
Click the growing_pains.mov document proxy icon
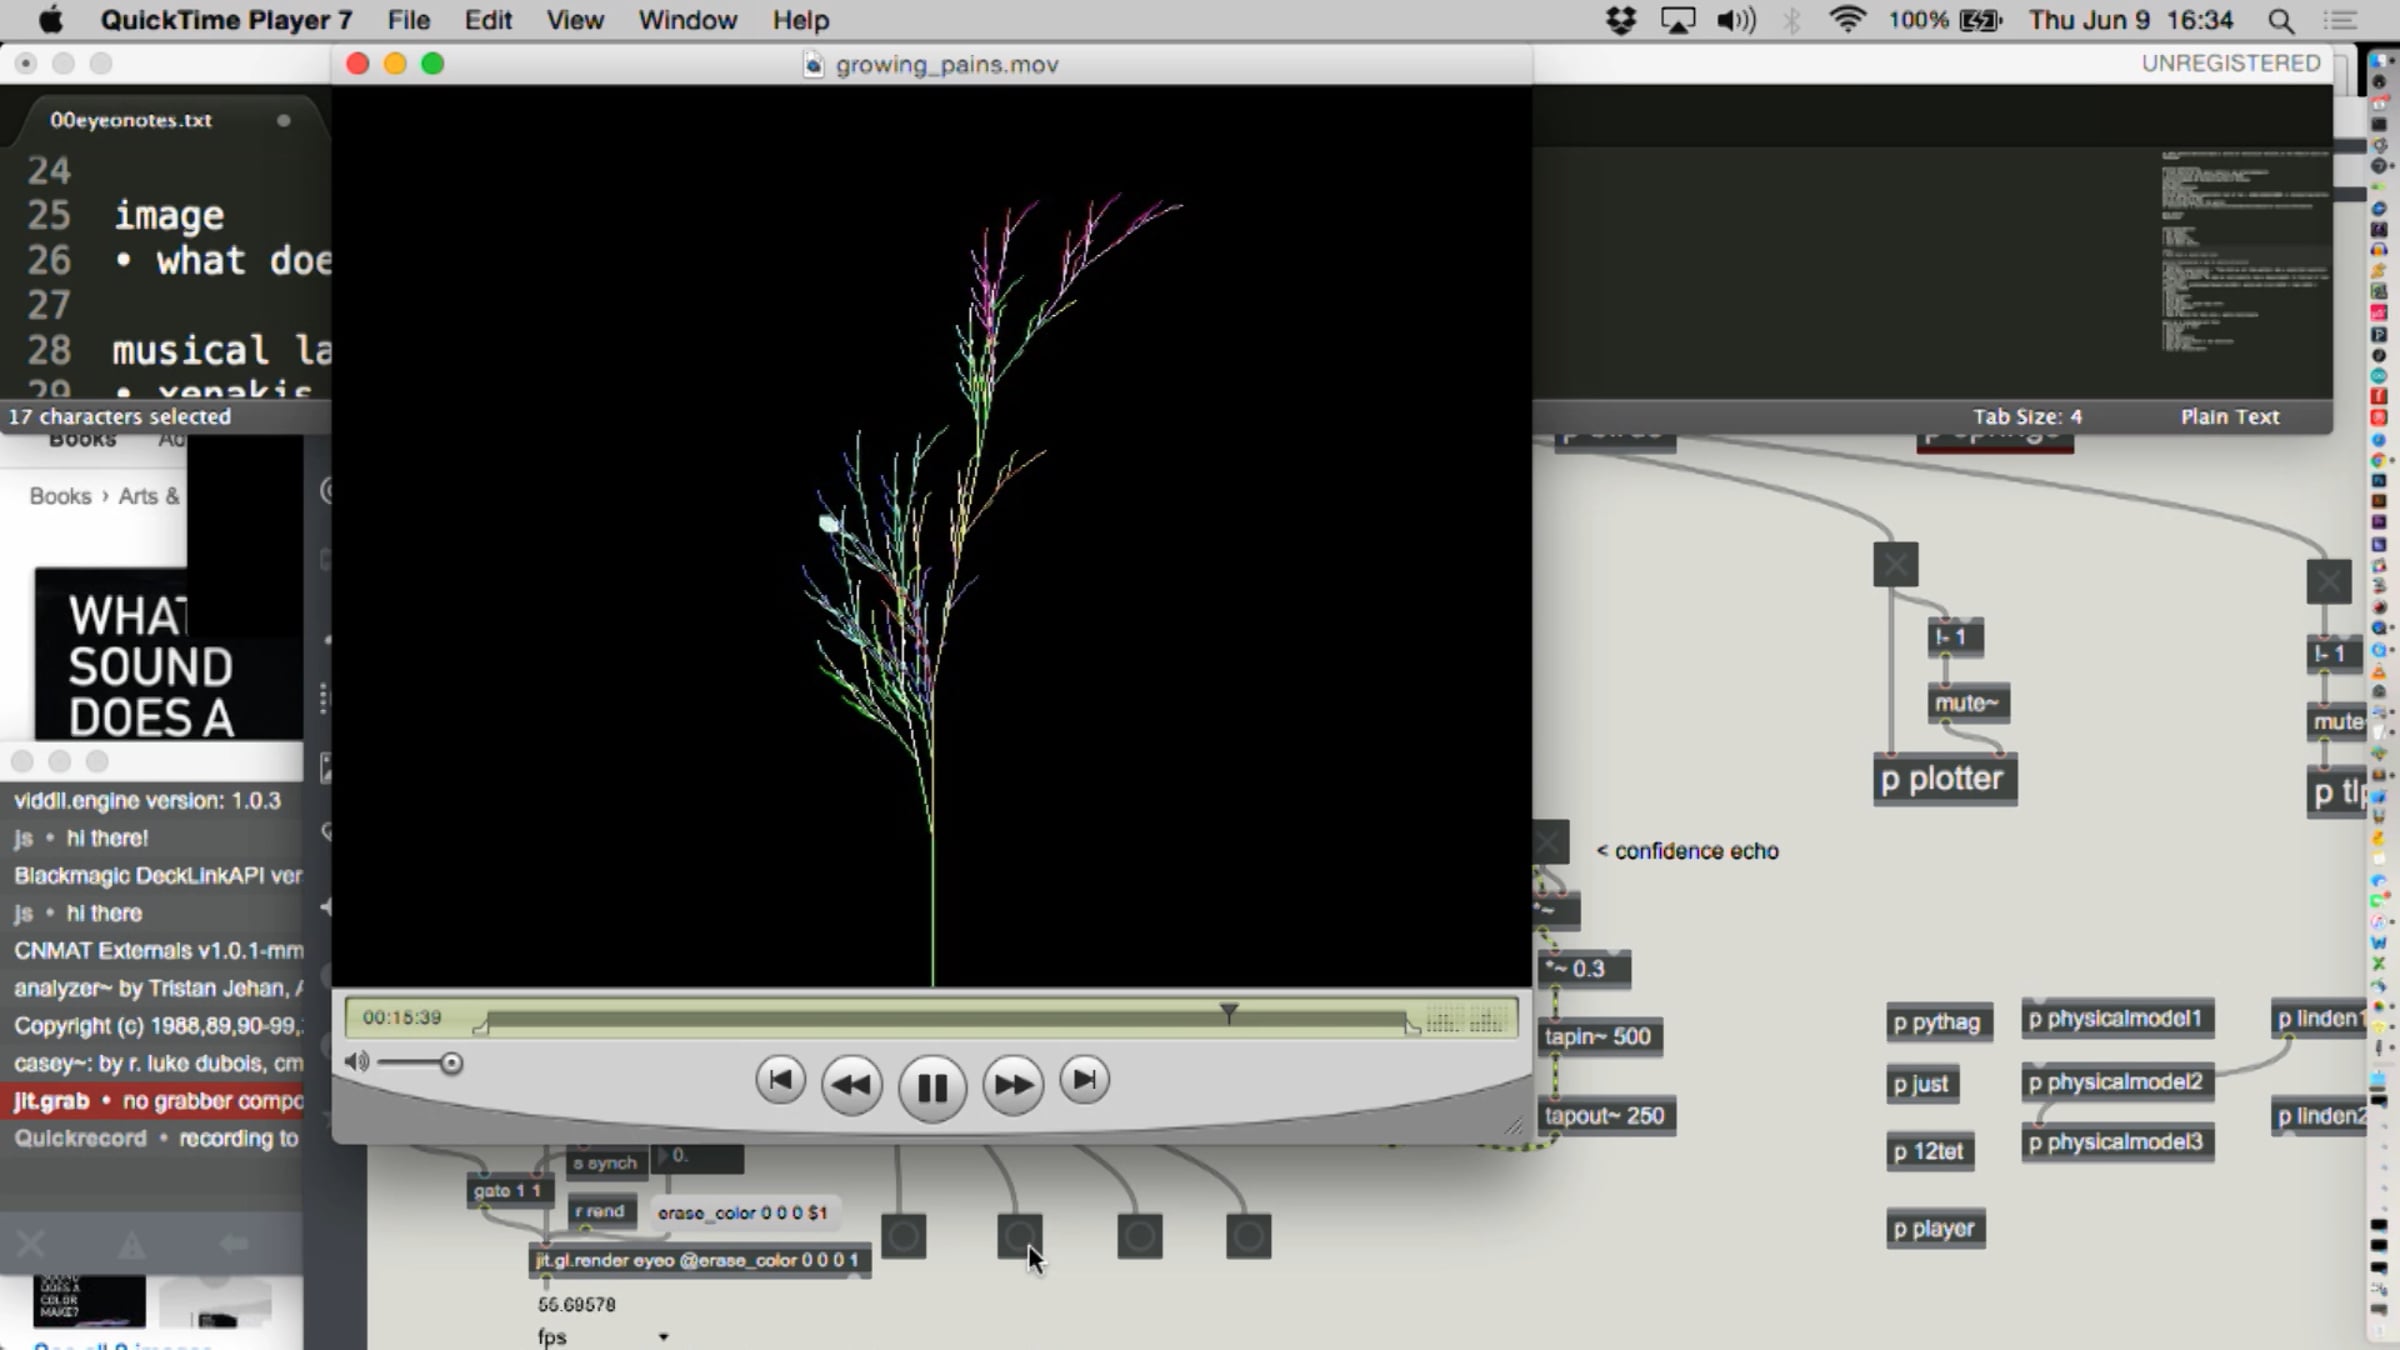[814, 65]
